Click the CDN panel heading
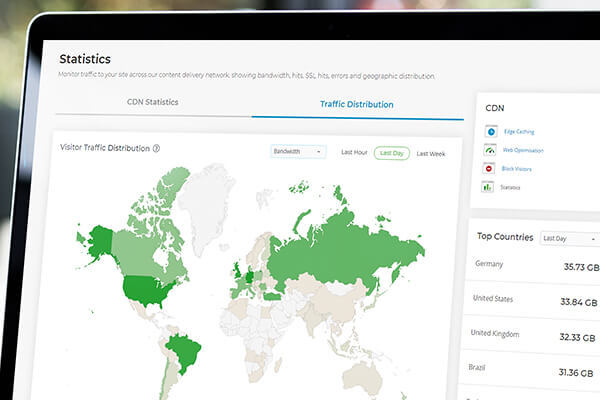The height and width of the screenshot is (400, 600). 494,108
